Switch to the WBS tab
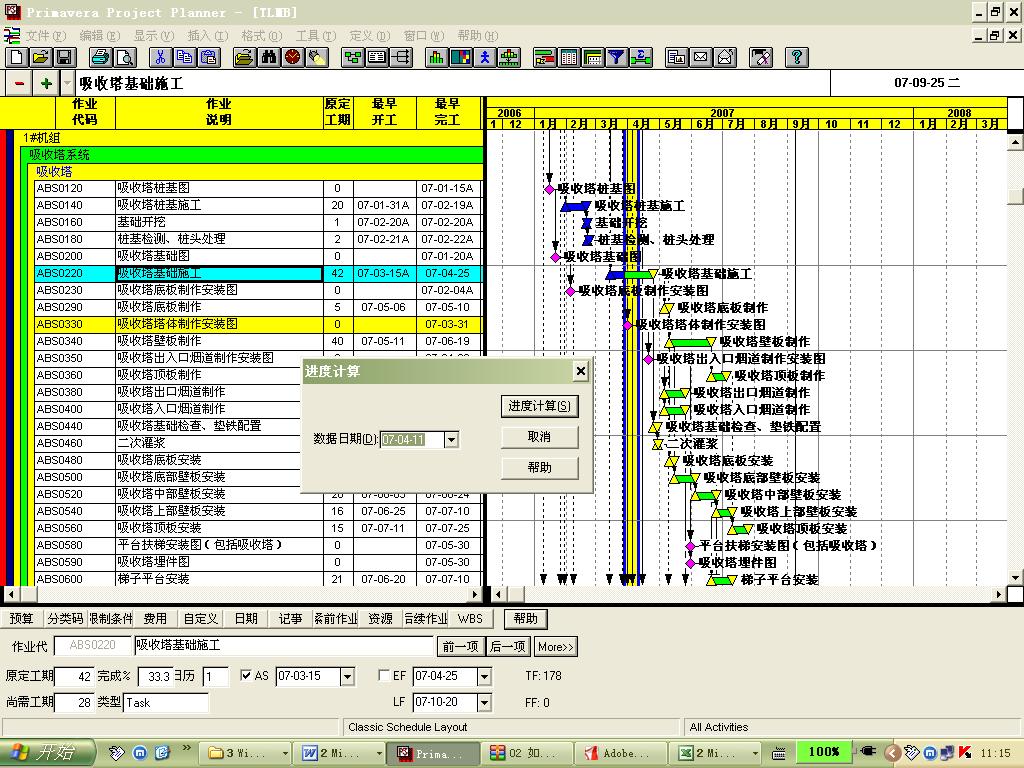Viewport: 1024px width, 768px height. pos(470,618)
